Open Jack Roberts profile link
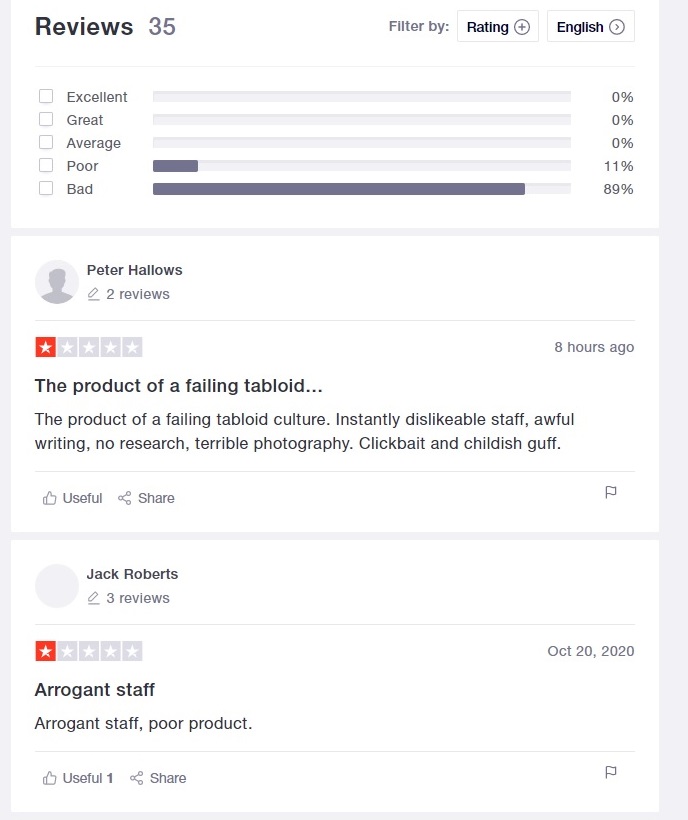Screen dimensions: 688x820 [132, 574]
